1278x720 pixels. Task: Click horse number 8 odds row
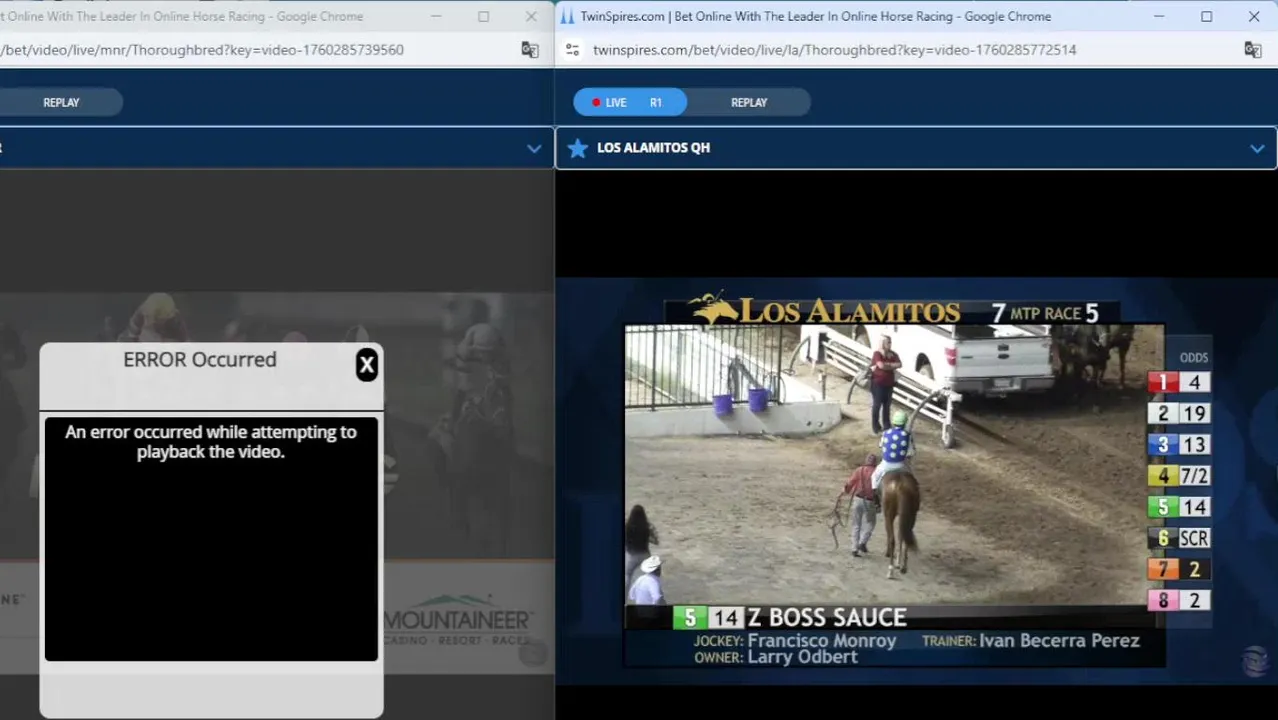pyautogui.click(x=1179, y=600)
